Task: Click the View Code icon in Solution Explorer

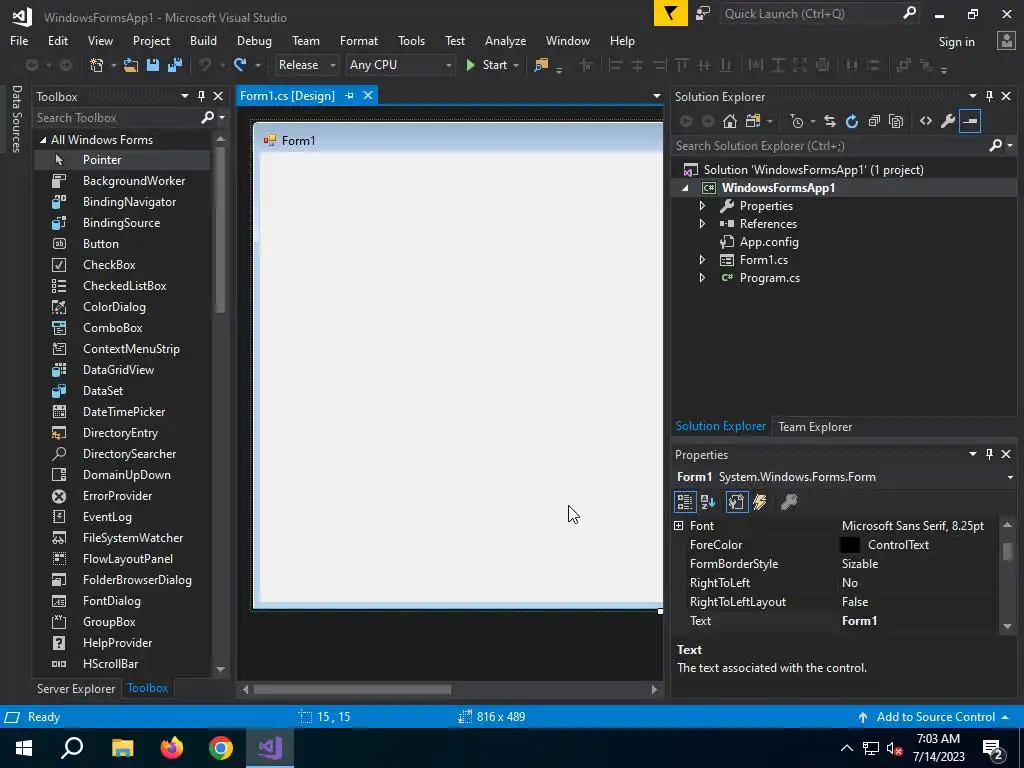Action: pos(926,121)
